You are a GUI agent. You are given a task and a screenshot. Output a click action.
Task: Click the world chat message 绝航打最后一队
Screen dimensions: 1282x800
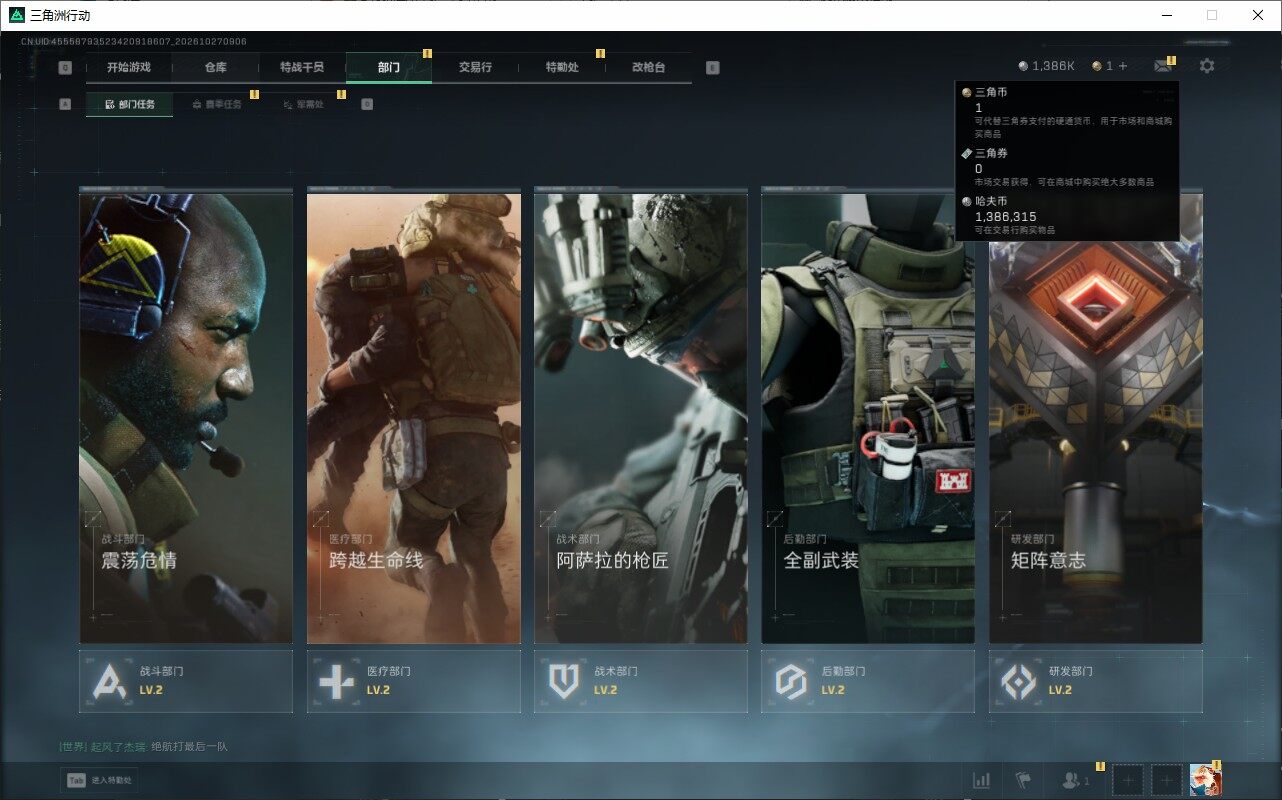tap(190, 747)
